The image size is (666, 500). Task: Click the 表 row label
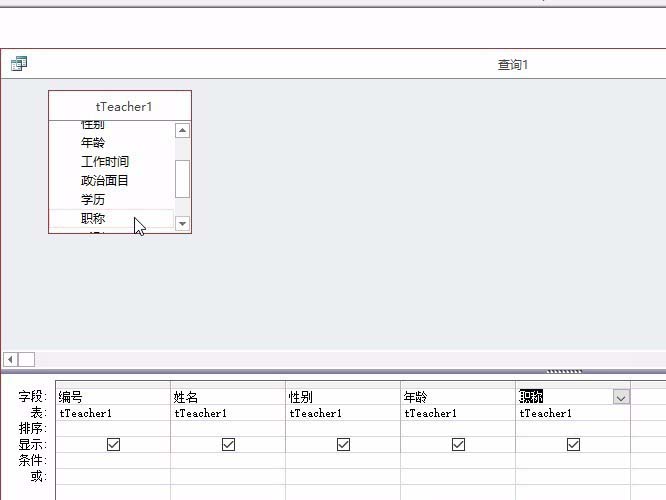point(39,413)
